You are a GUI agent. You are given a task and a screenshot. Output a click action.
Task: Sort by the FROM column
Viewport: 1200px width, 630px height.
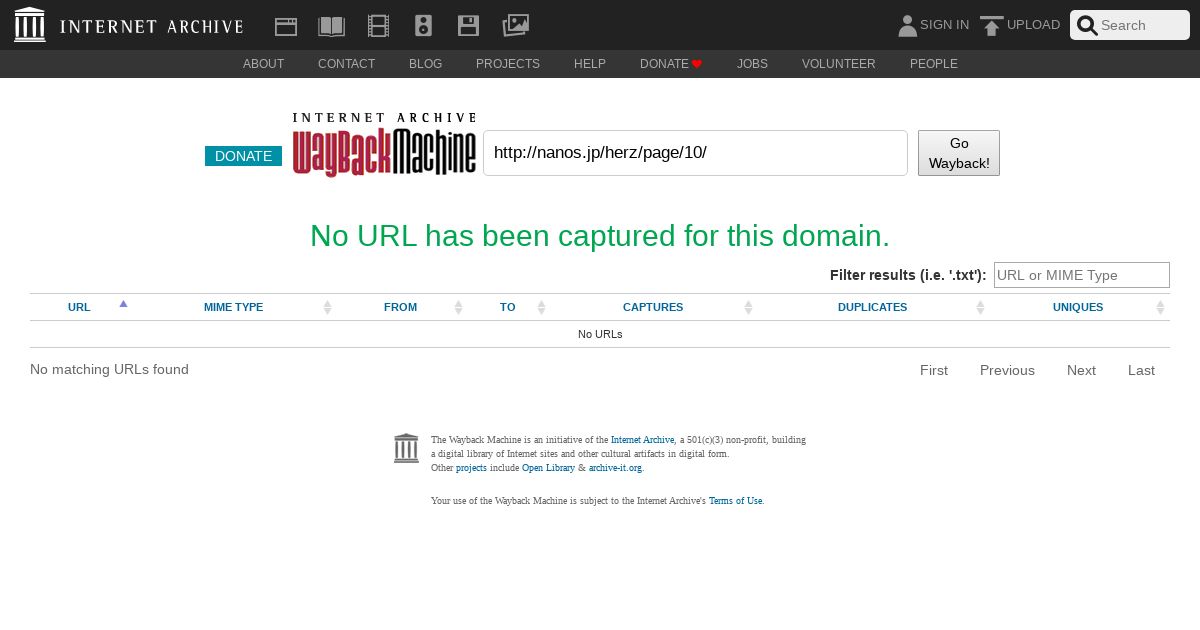tap(400, 307)
